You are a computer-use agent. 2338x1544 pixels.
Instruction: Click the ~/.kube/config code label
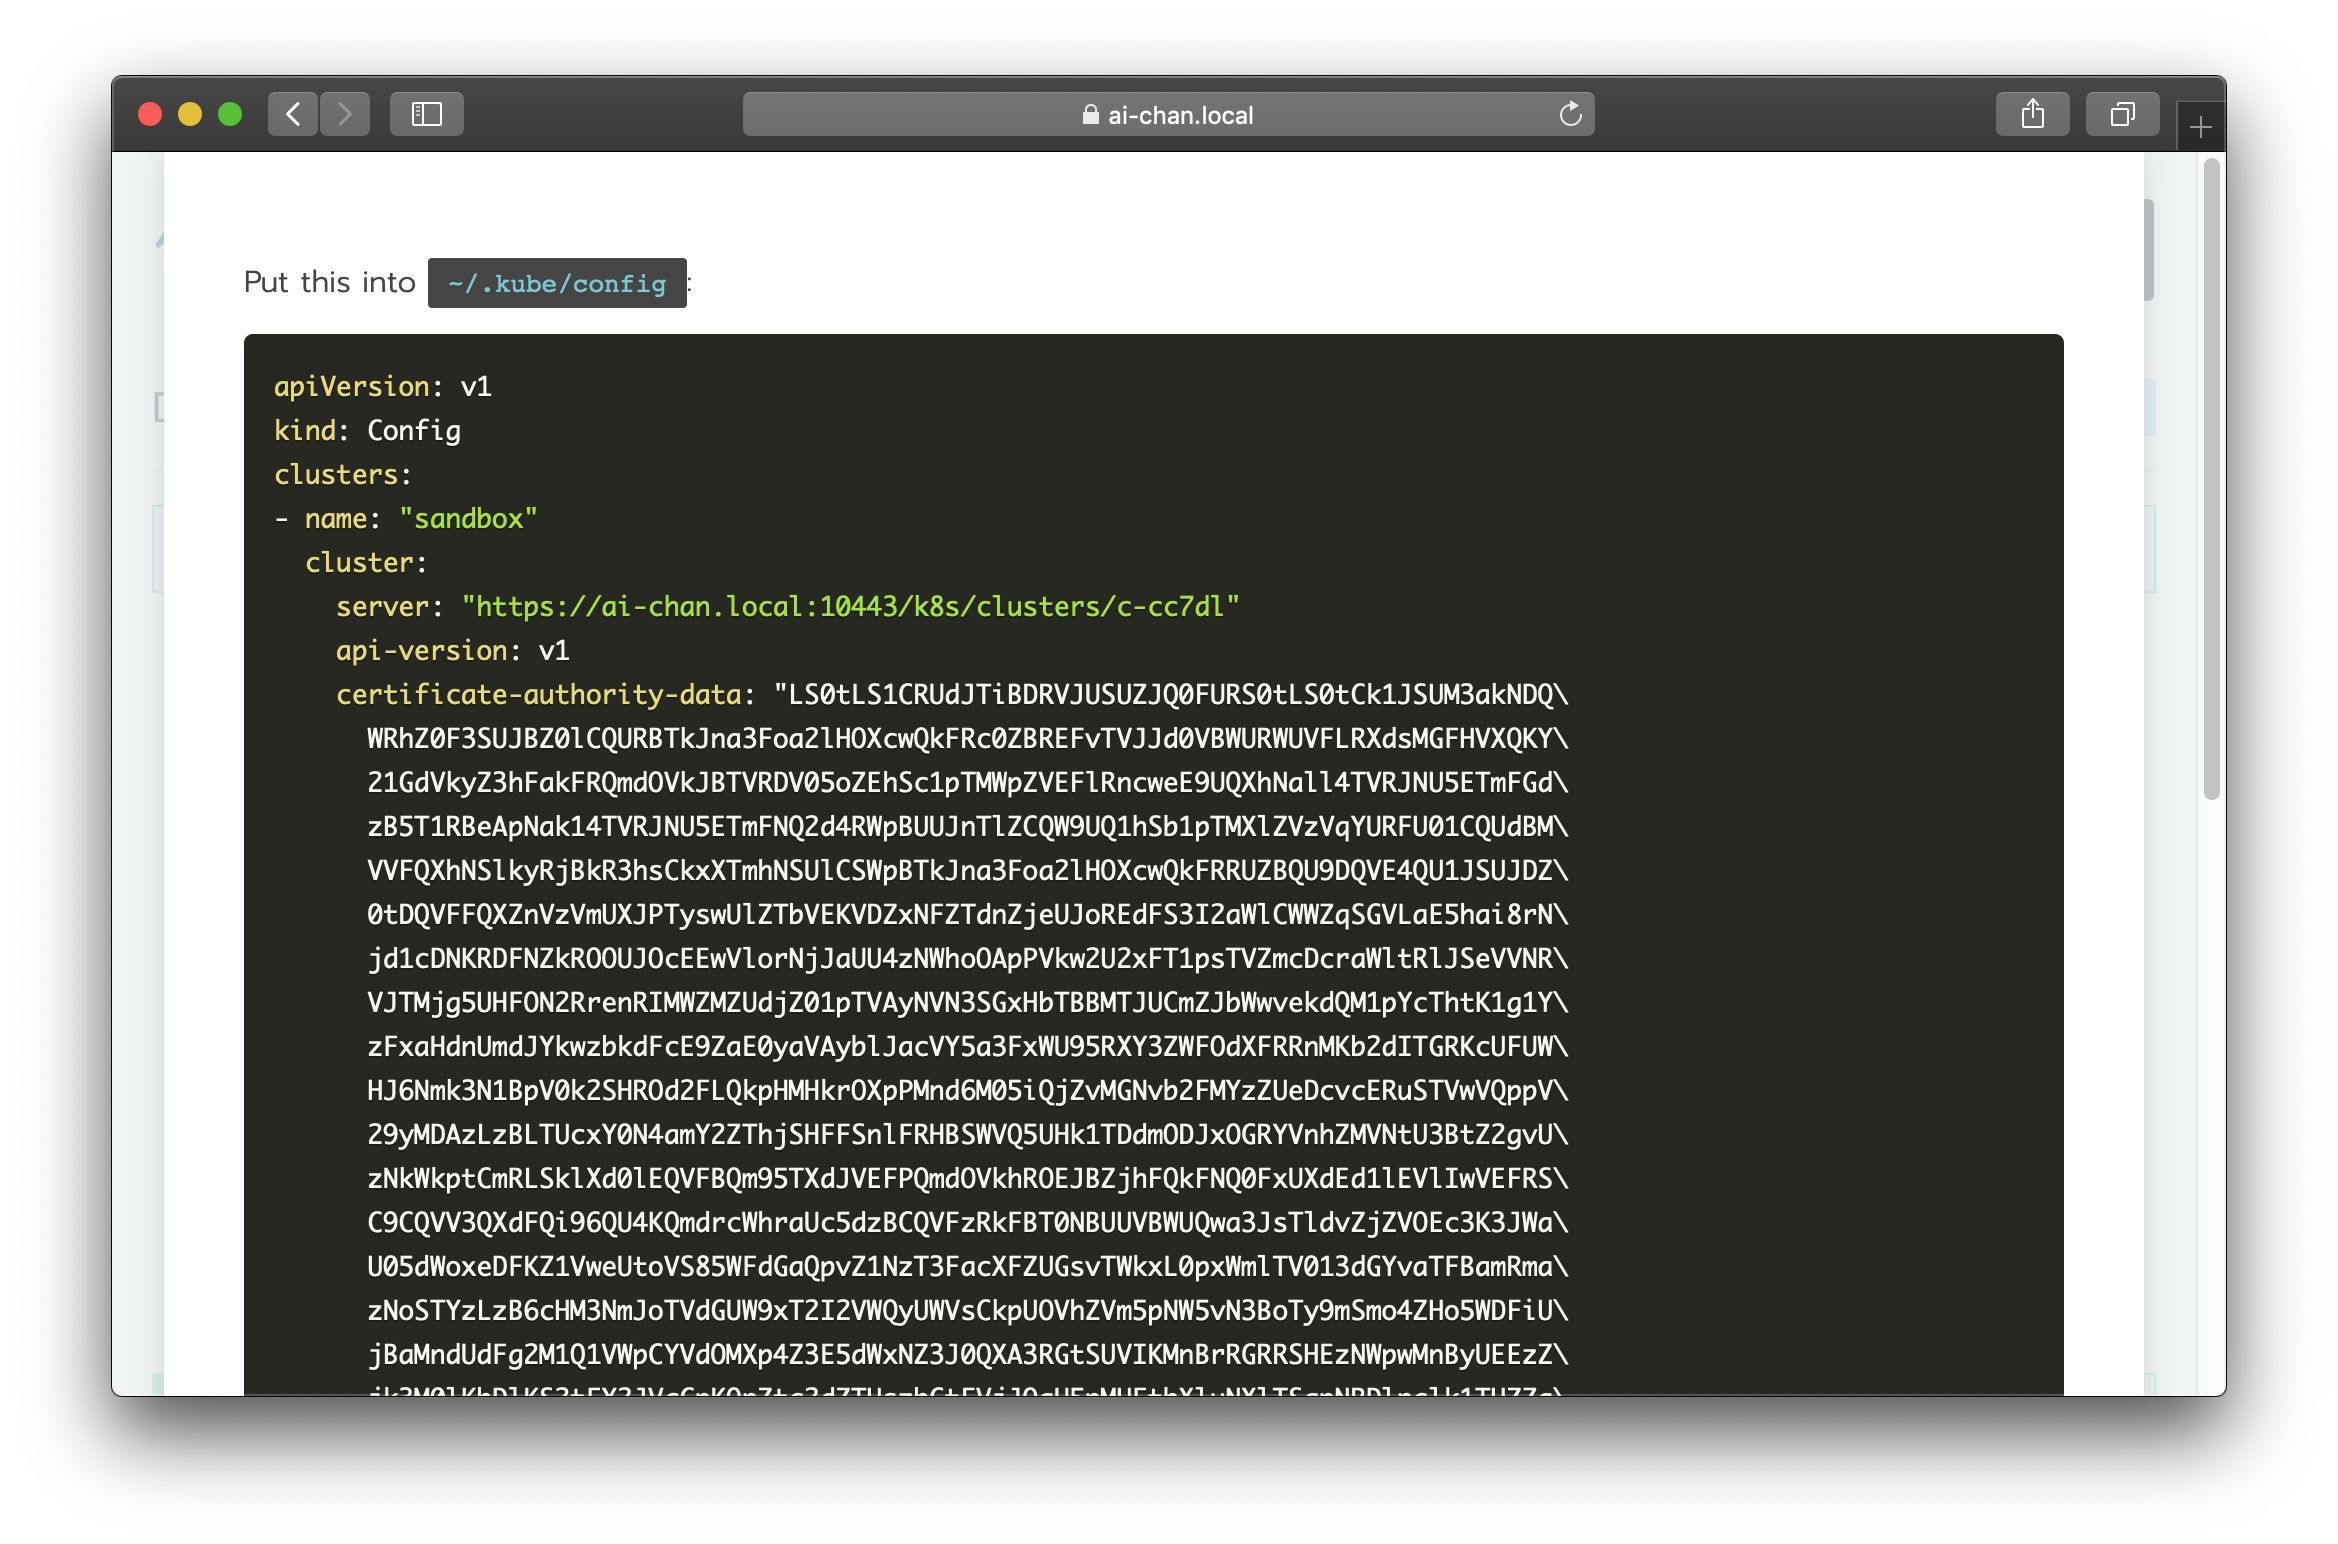(x=557, y=283)
